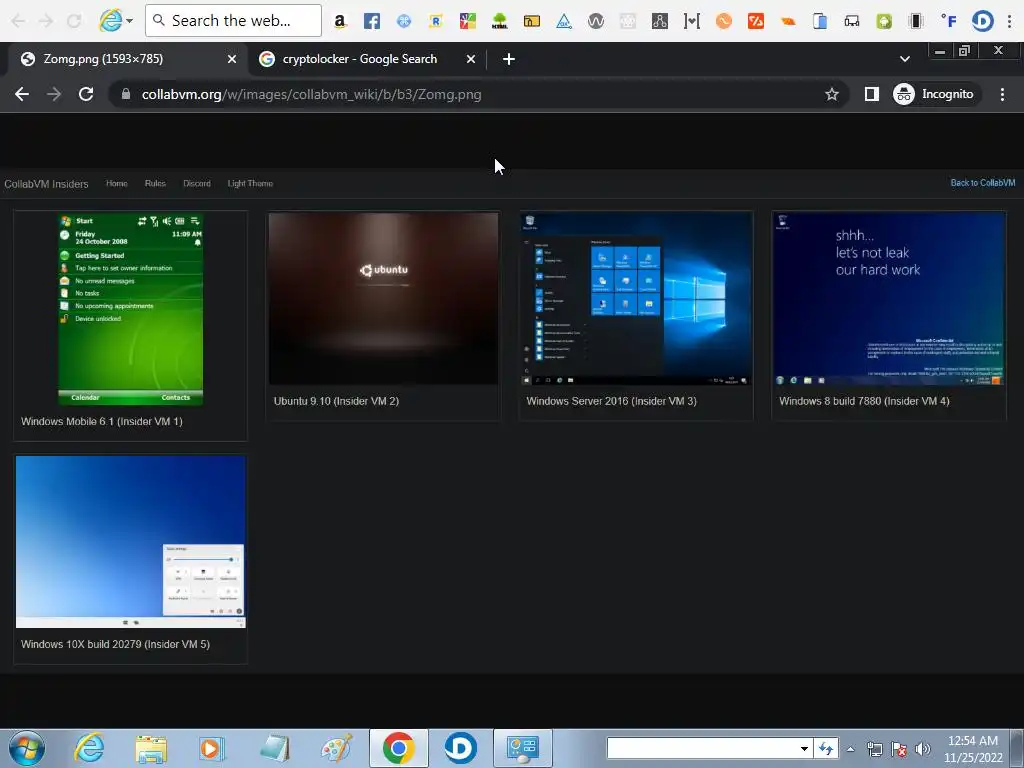Expand the taskbar address dropdown arrow
Screen dimensions: 1024x768
(805, 748)
